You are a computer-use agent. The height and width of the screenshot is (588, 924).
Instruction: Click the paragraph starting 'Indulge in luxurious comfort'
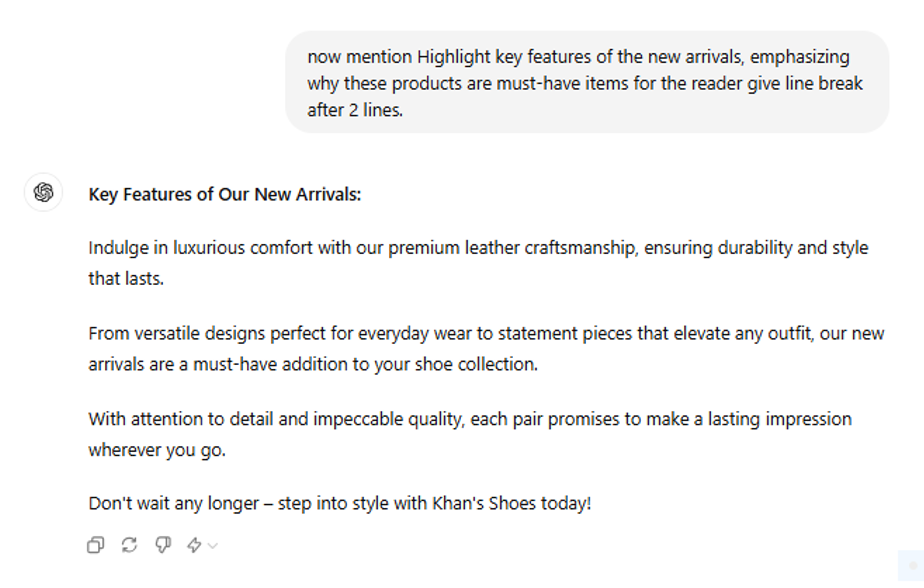tap(478, 263)
